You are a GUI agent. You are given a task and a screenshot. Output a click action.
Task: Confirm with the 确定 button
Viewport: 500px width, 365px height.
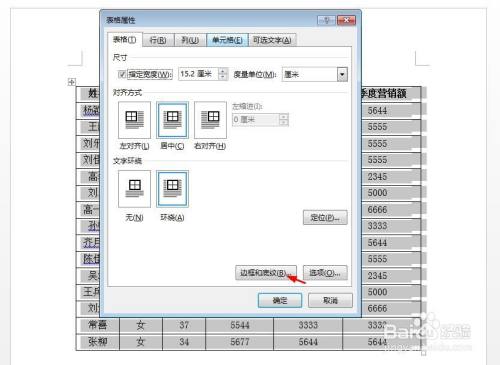click(280, 300)
